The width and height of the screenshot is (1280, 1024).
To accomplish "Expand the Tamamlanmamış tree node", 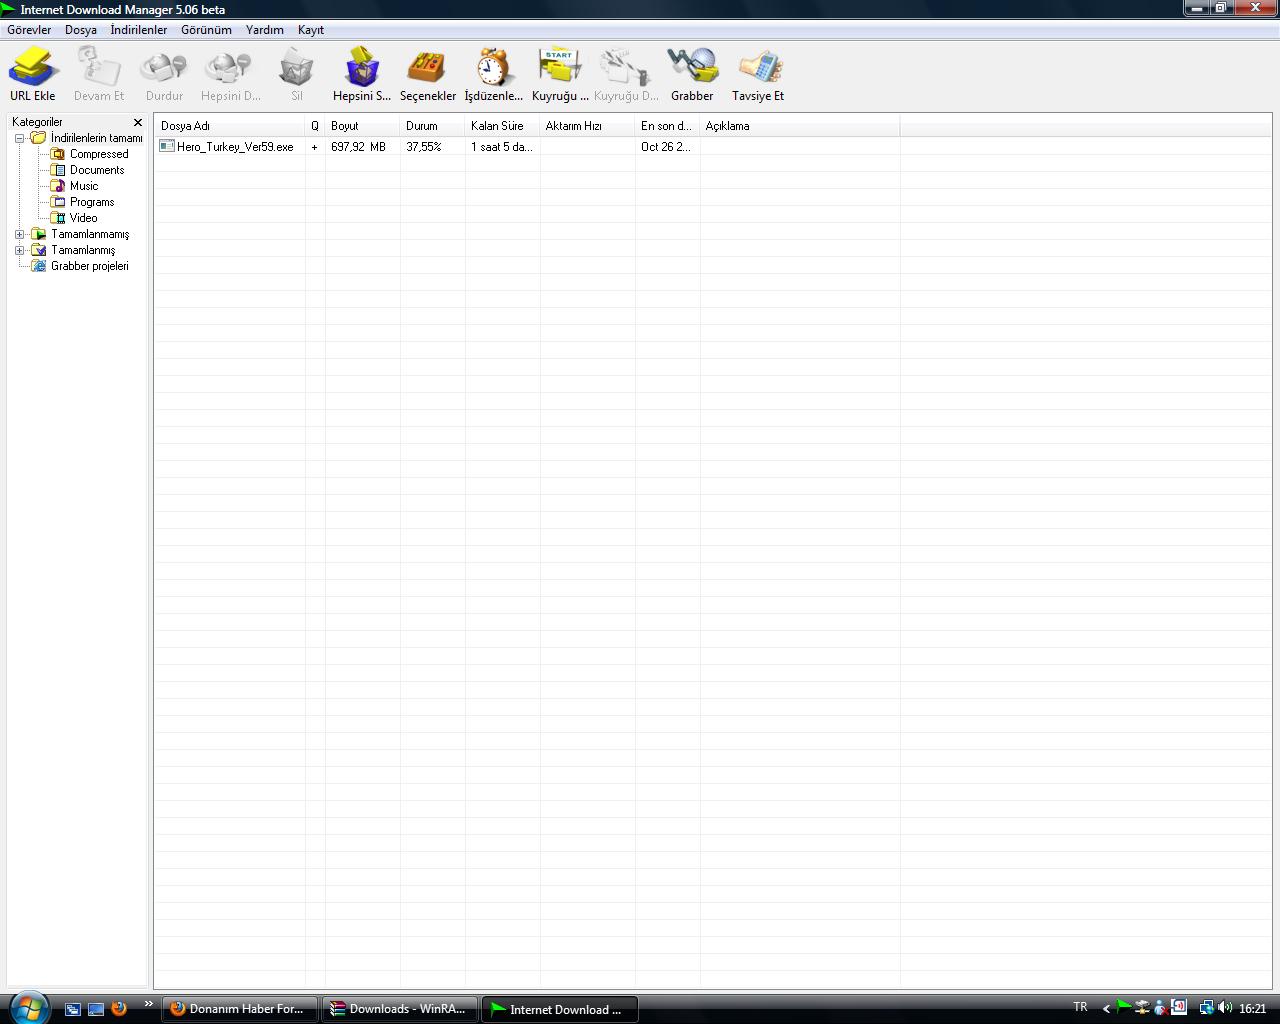I will 19,234.
